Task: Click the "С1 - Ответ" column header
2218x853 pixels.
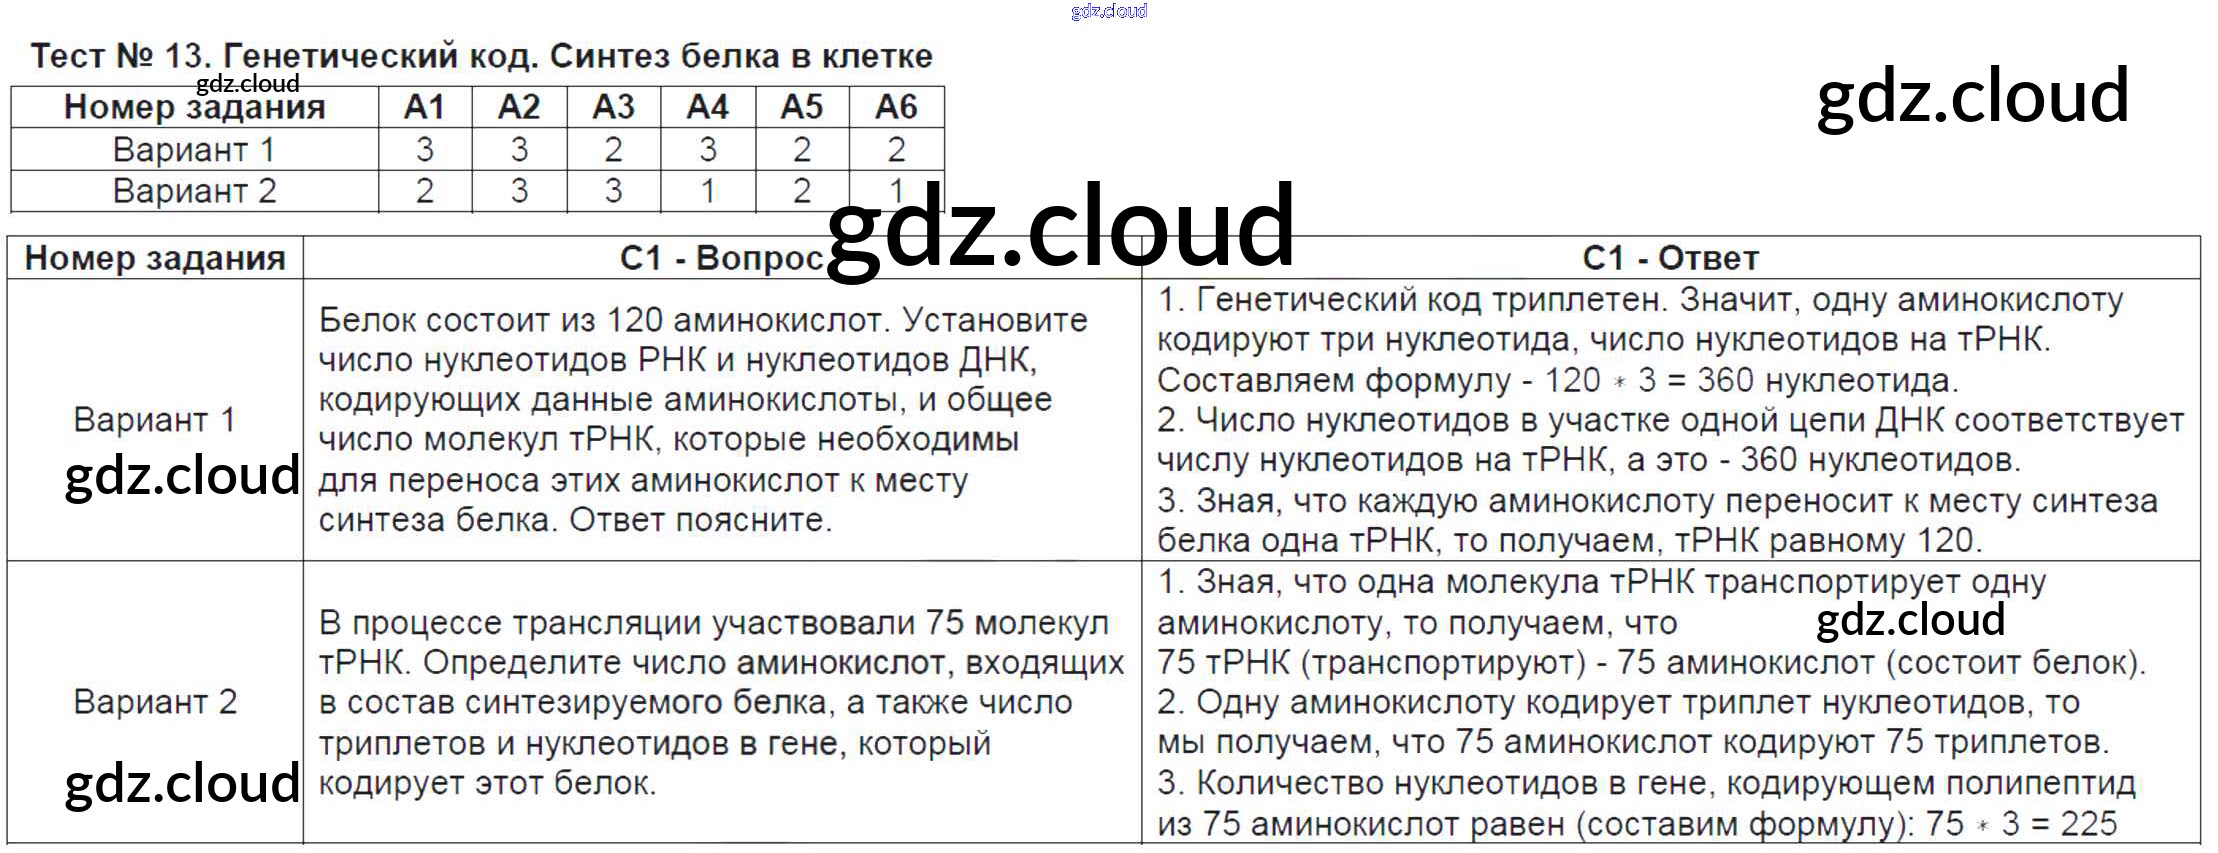Action: point(1670,258)
